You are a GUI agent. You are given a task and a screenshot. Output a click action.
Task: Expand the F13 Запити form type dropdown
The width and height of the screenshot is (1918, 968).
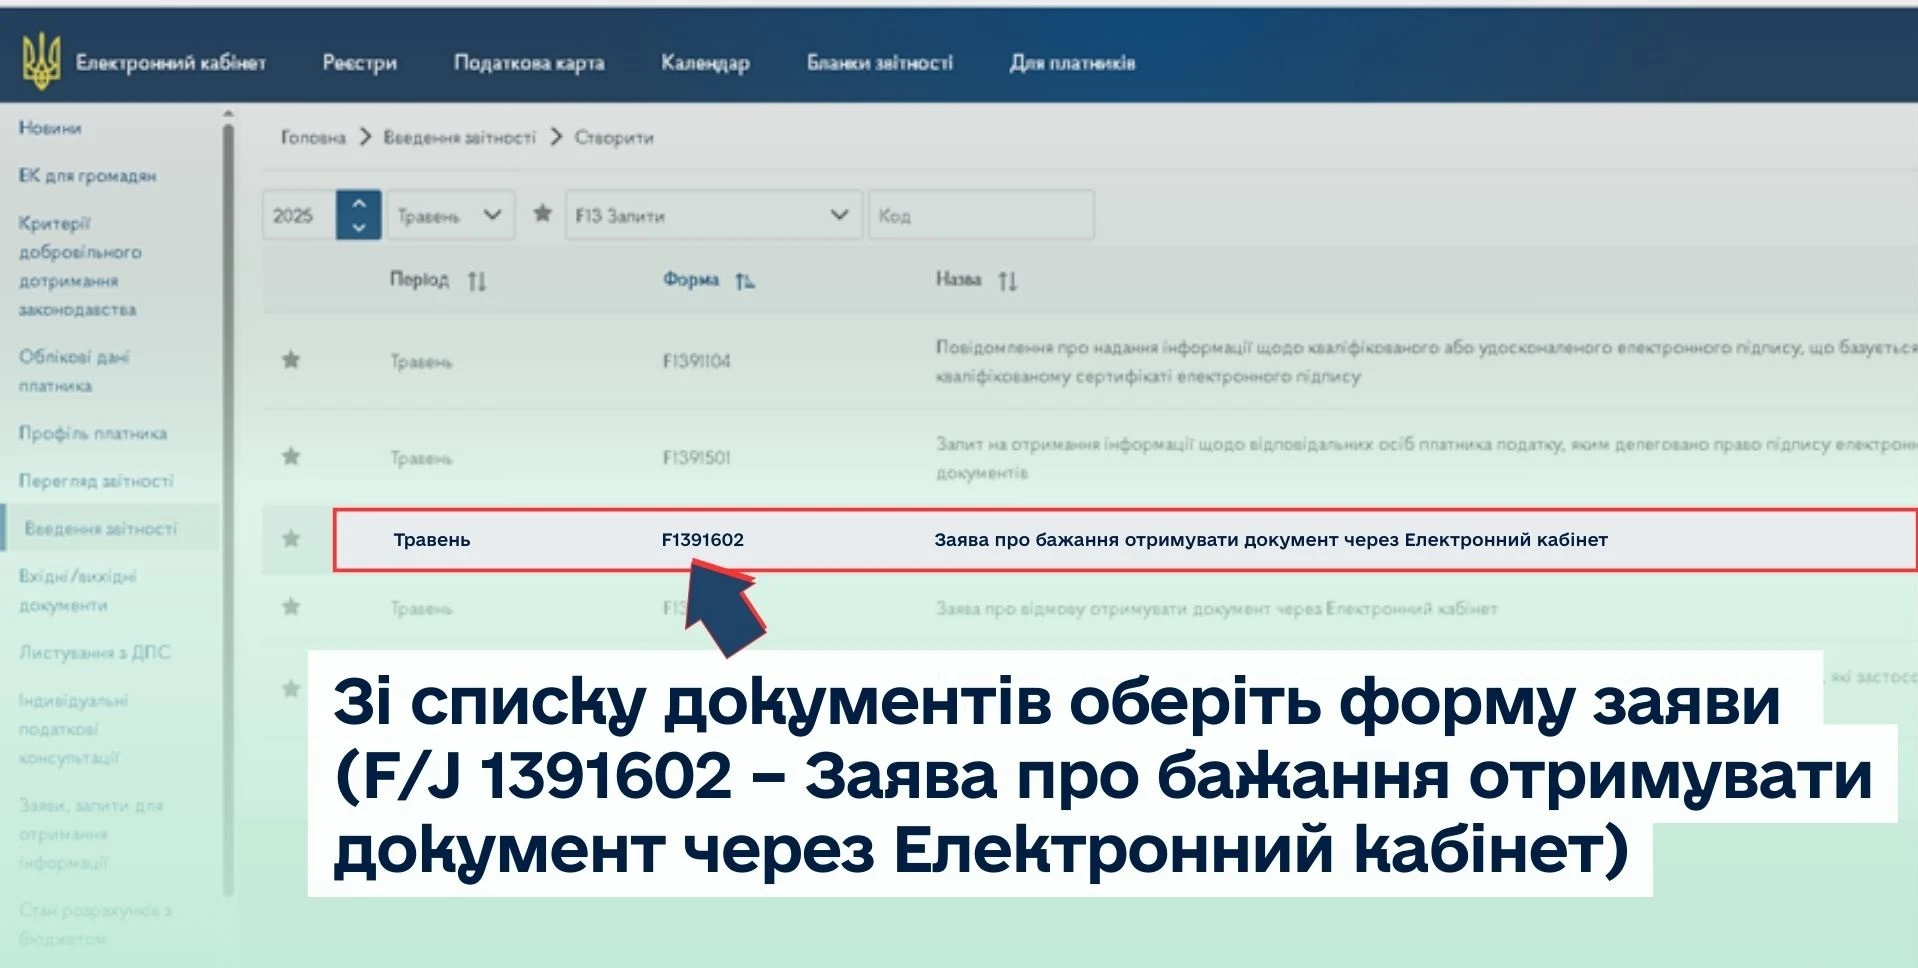pos(712,215)
